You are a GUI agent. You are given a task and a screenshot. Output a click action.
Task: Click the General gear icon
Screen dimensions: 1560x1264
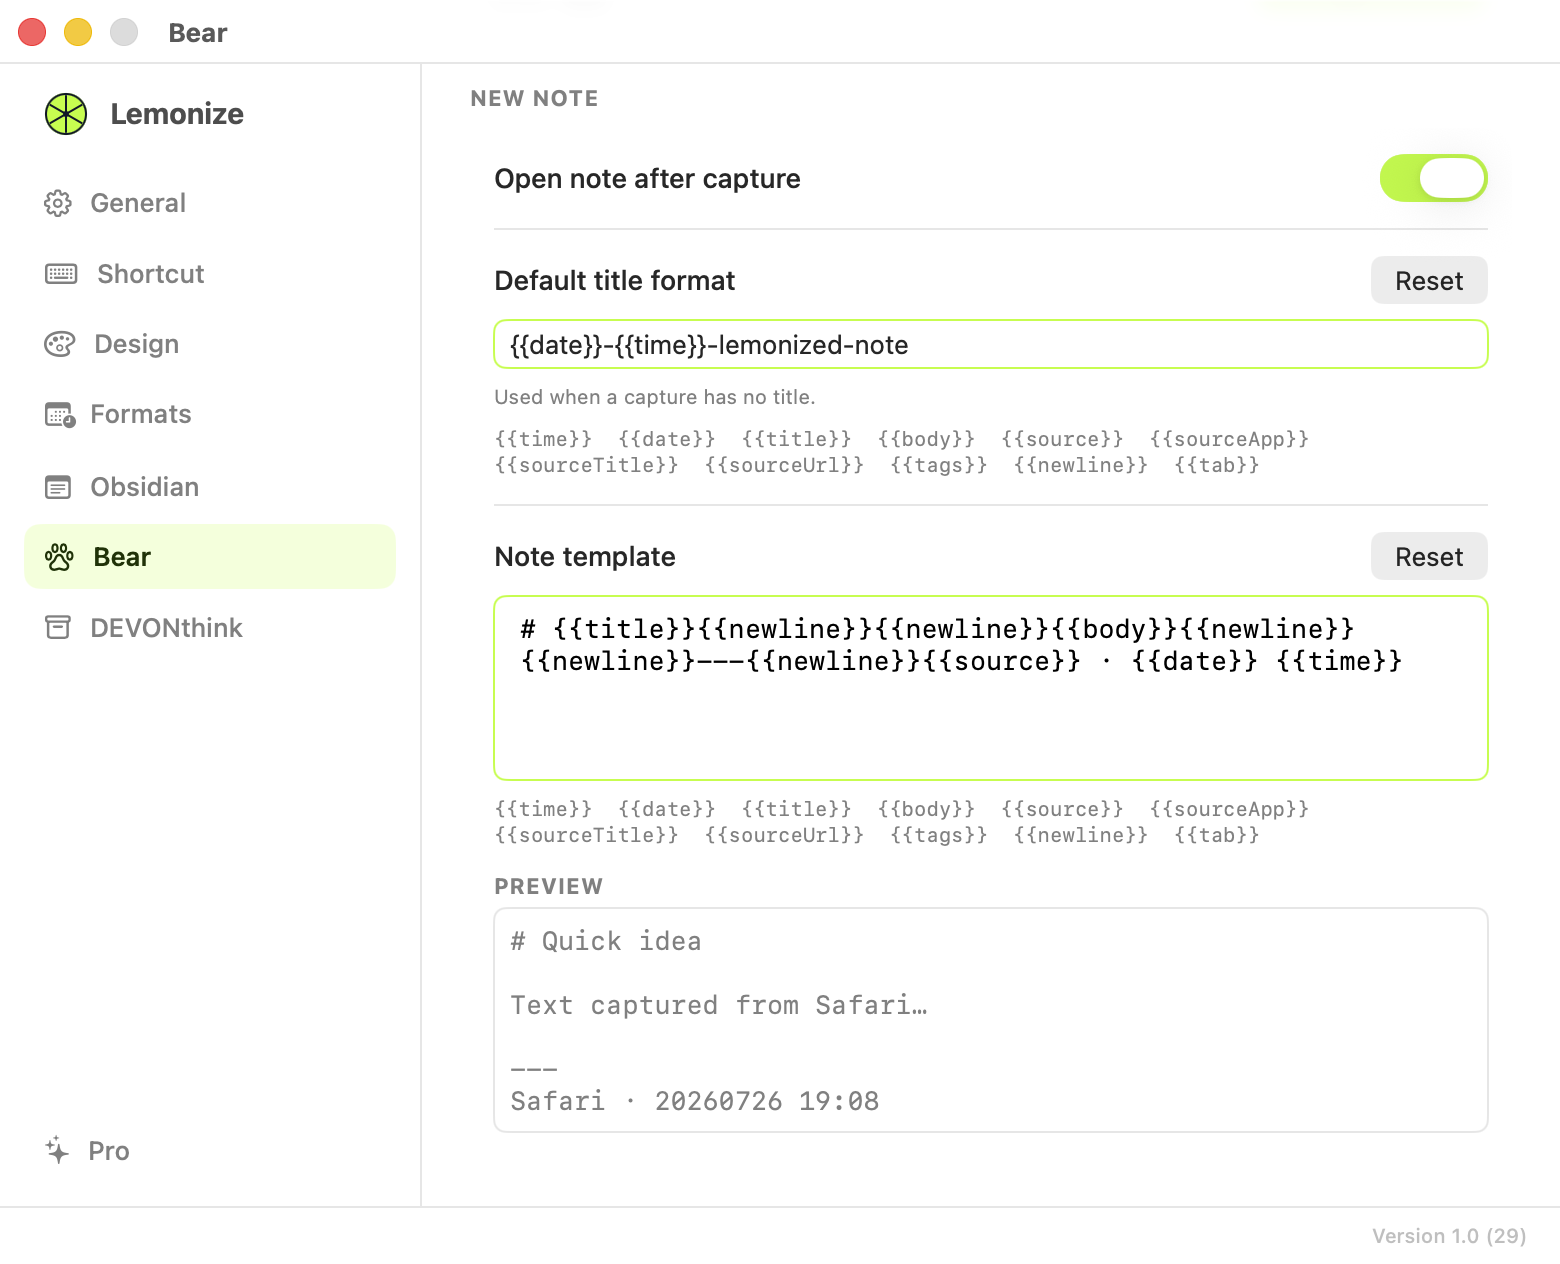coord(58,203)
